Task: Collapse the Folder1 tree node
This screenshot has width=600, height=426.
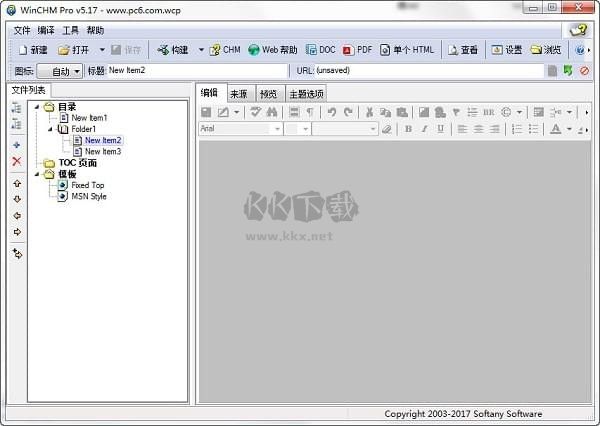Action: pos(50,129)
